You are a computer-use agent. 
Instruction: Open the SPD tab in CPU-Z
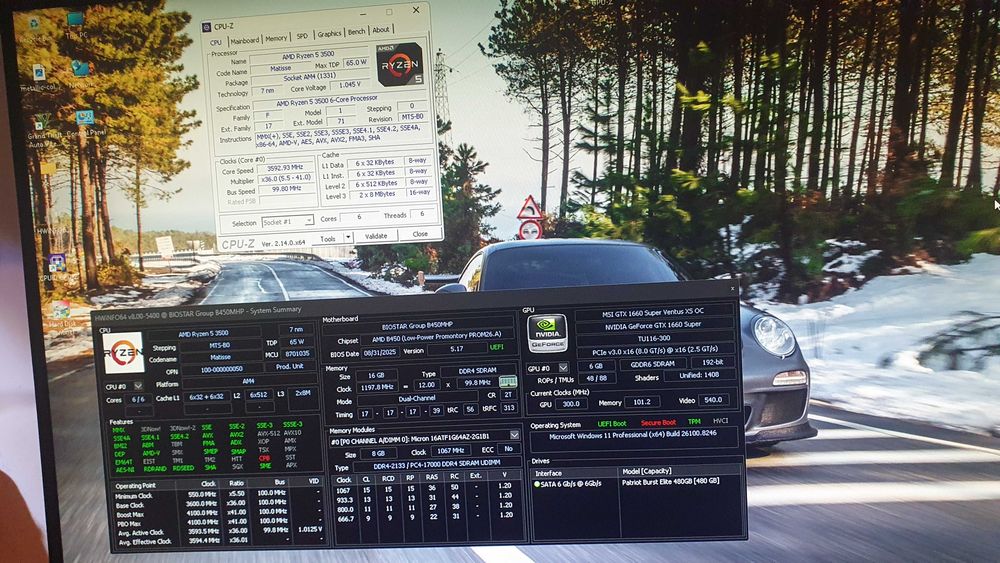click(302, 36)
